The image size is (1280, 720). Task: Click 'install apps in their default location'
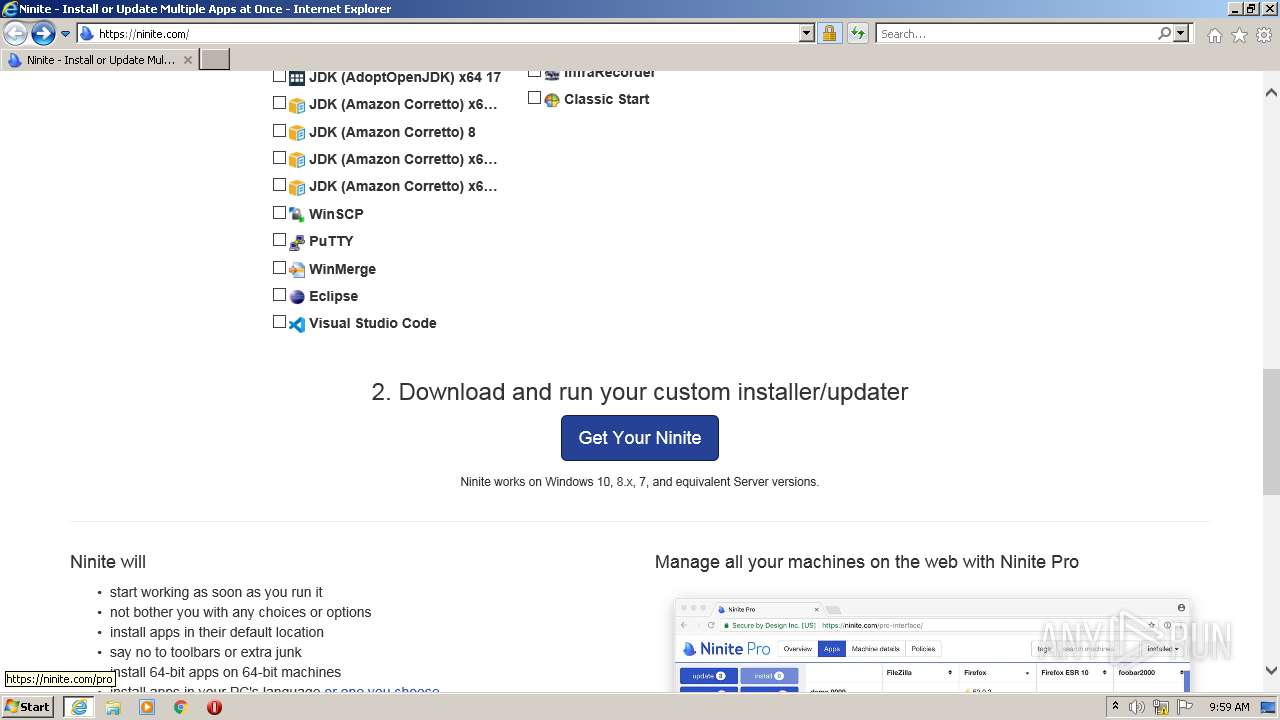pyautogui.click(x=217, y=632)
